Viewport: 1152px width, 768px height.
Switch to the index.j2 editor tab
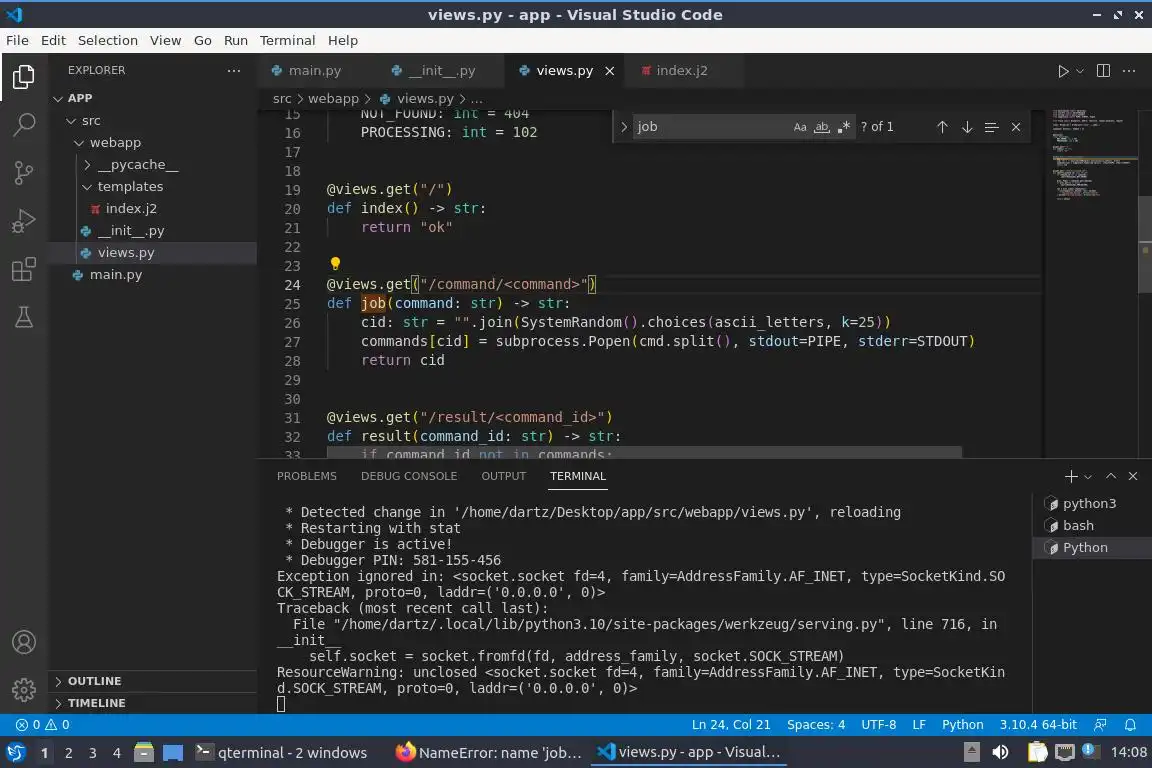(x=682, y=71)
